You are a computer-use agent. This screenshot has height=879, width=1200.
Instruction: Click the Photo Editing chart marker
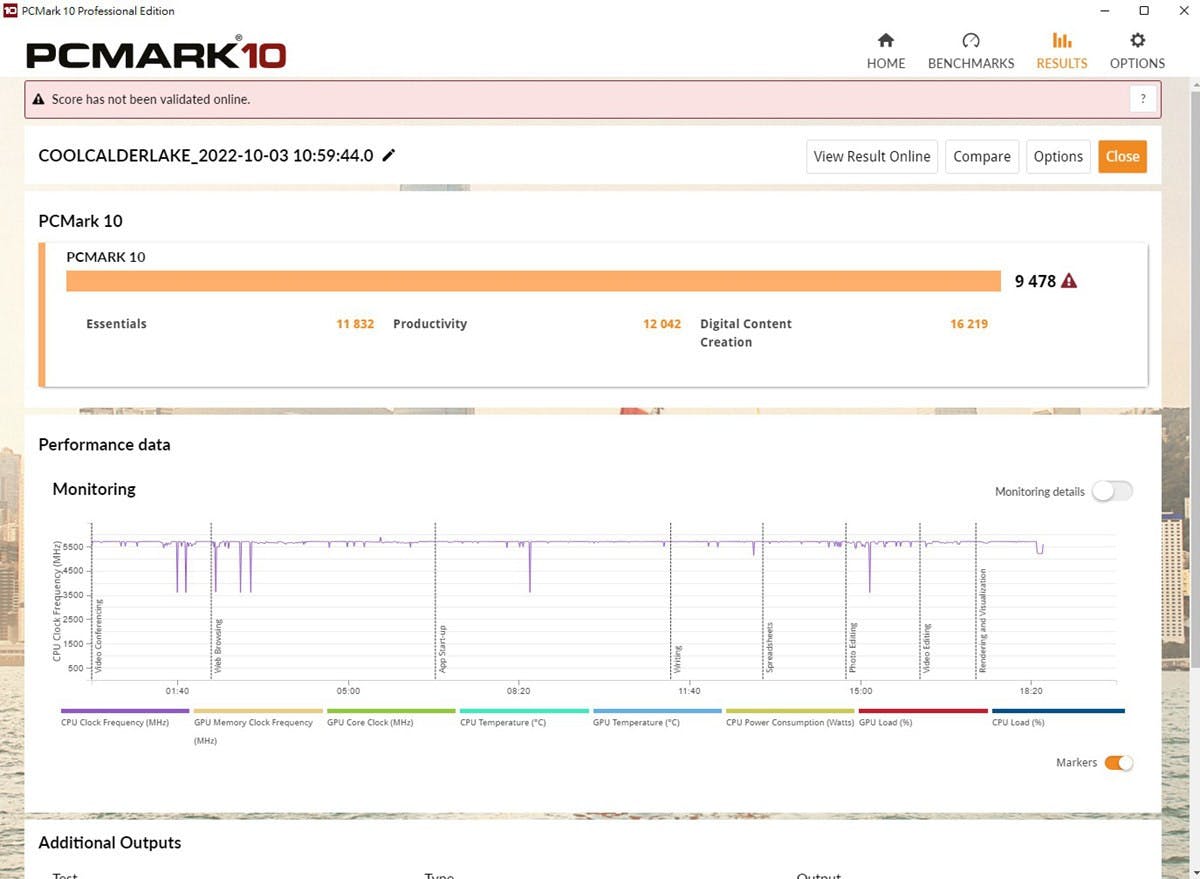[x=853, y=648]
